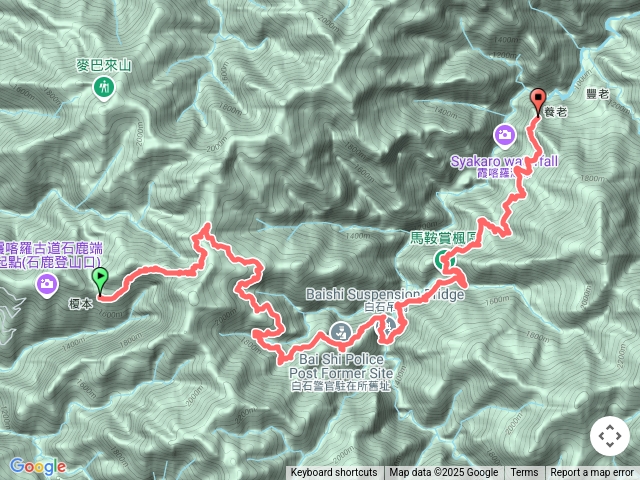
Task: Open the Terms link
Action: point(524,473)
